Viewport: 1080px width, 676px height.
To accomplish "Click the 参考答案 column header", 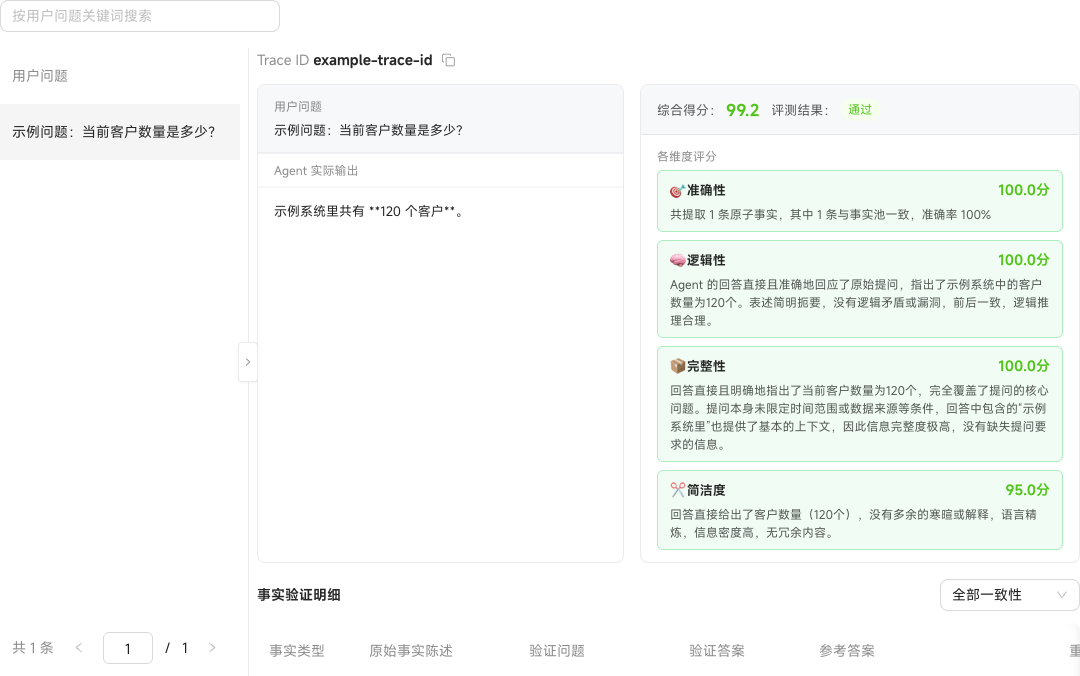I will (x=847, y=651).
